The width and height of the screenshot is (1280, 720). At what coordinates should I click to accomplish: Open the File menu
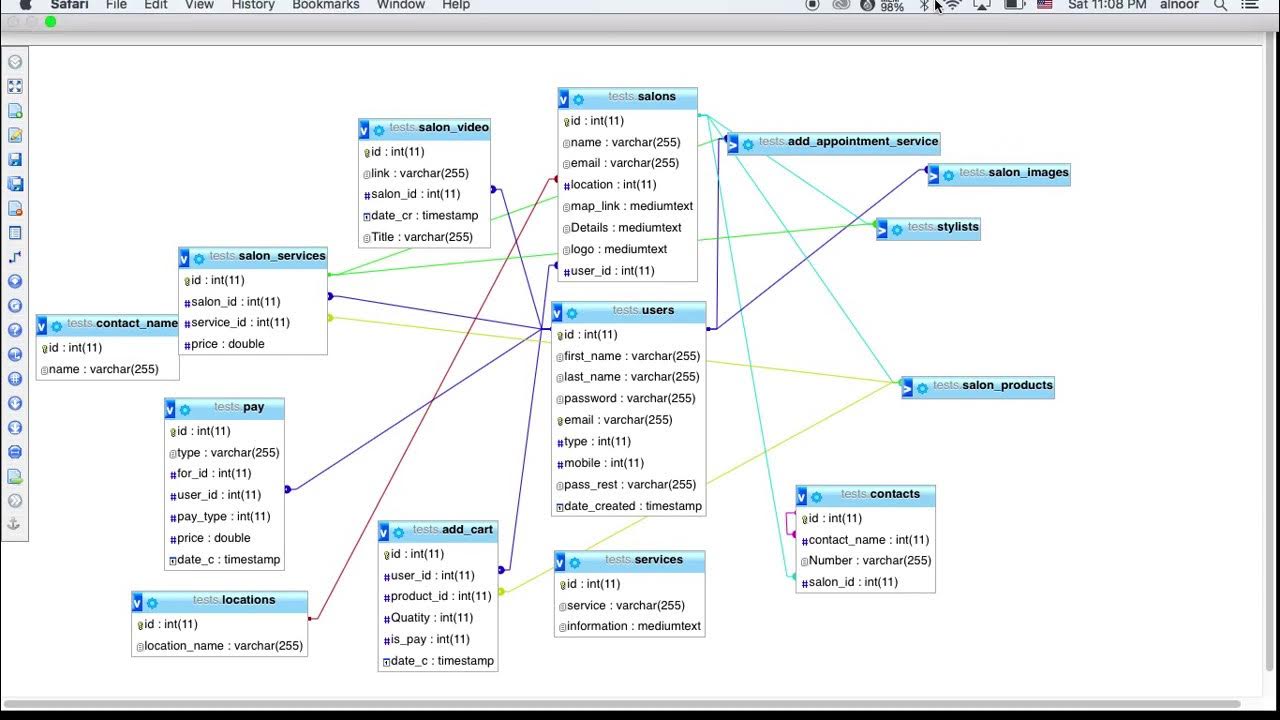pos(116,5)
